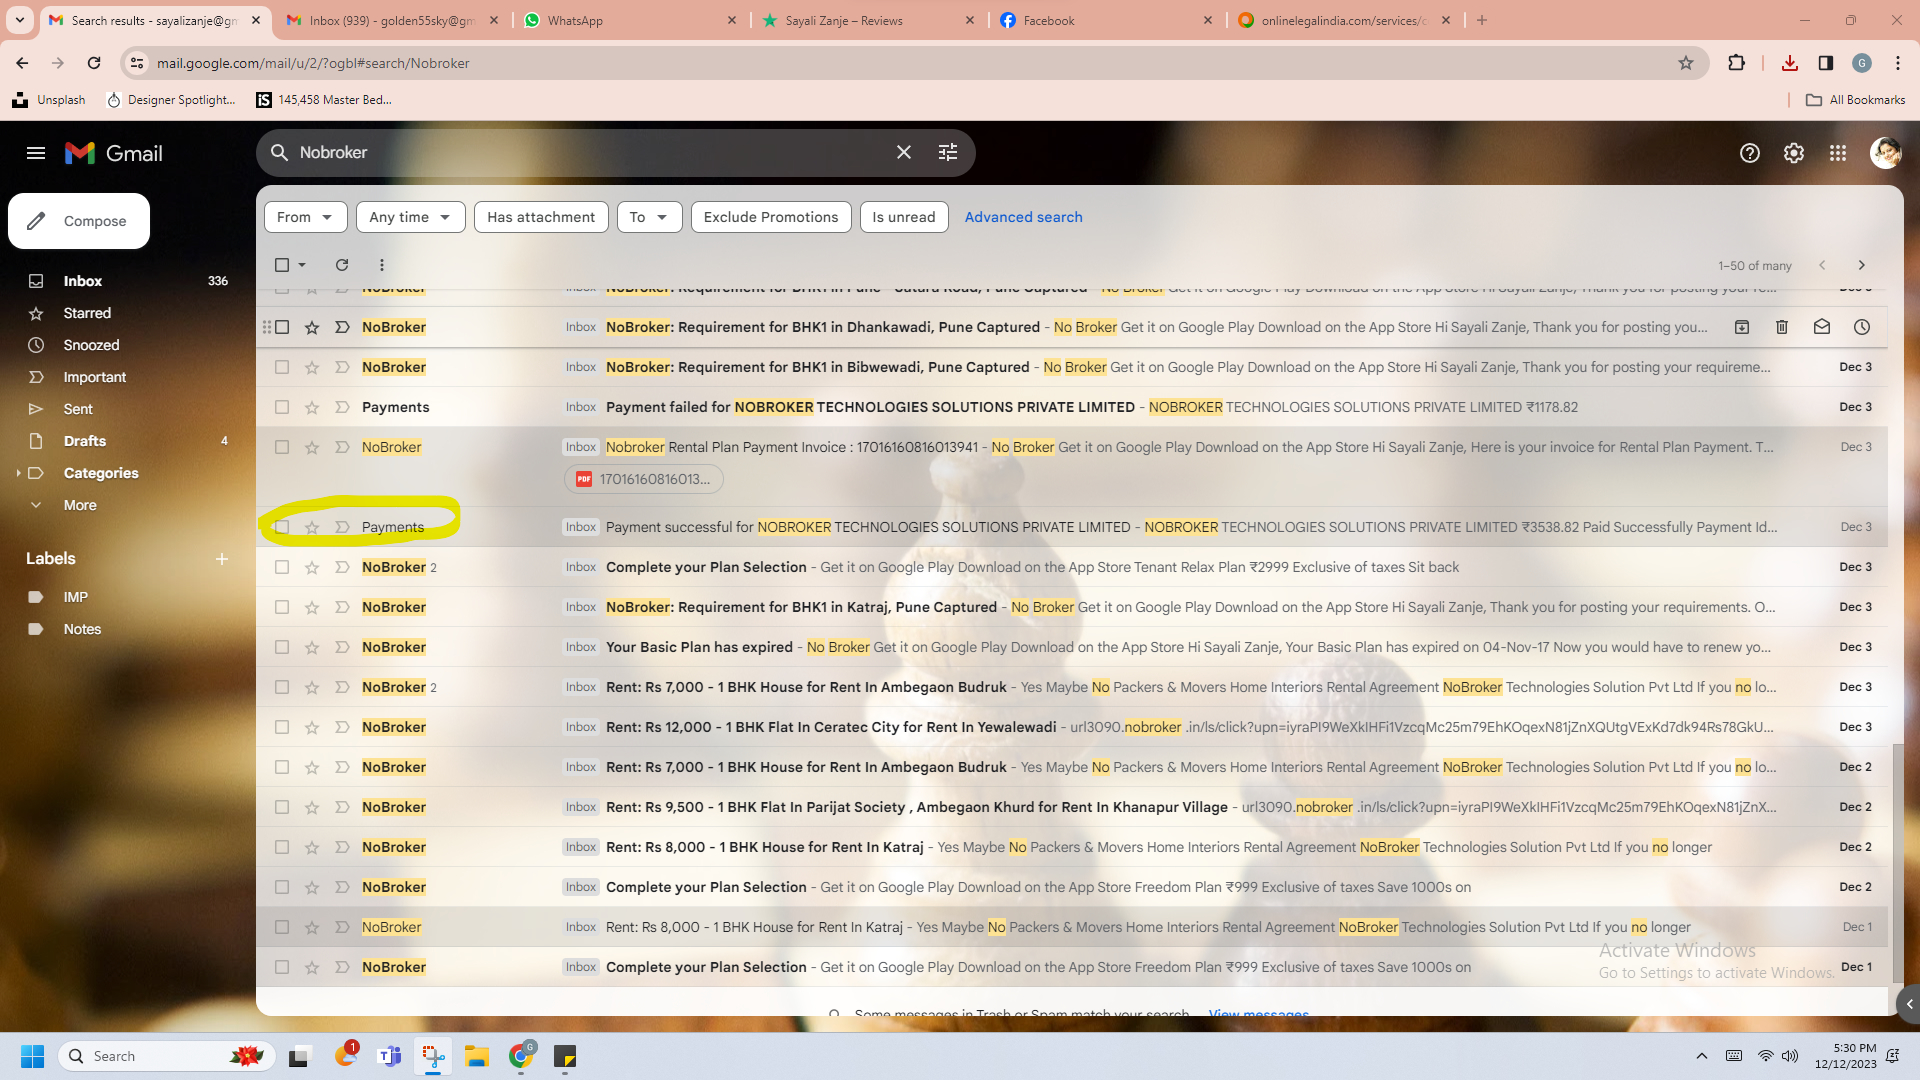Click the search options filter icon

[x=947, y=152]
